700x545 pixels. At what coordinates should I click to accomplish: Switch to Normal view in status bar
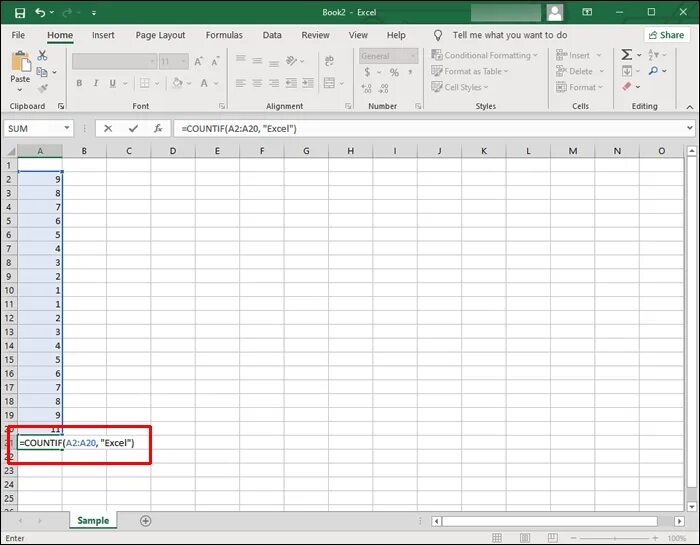(x=497, y=538)
